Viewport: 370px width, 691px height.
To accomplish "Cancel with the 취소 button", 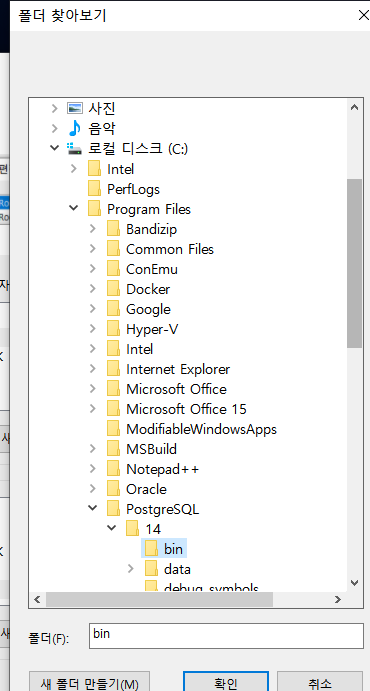I will click(x=320, y=681).
